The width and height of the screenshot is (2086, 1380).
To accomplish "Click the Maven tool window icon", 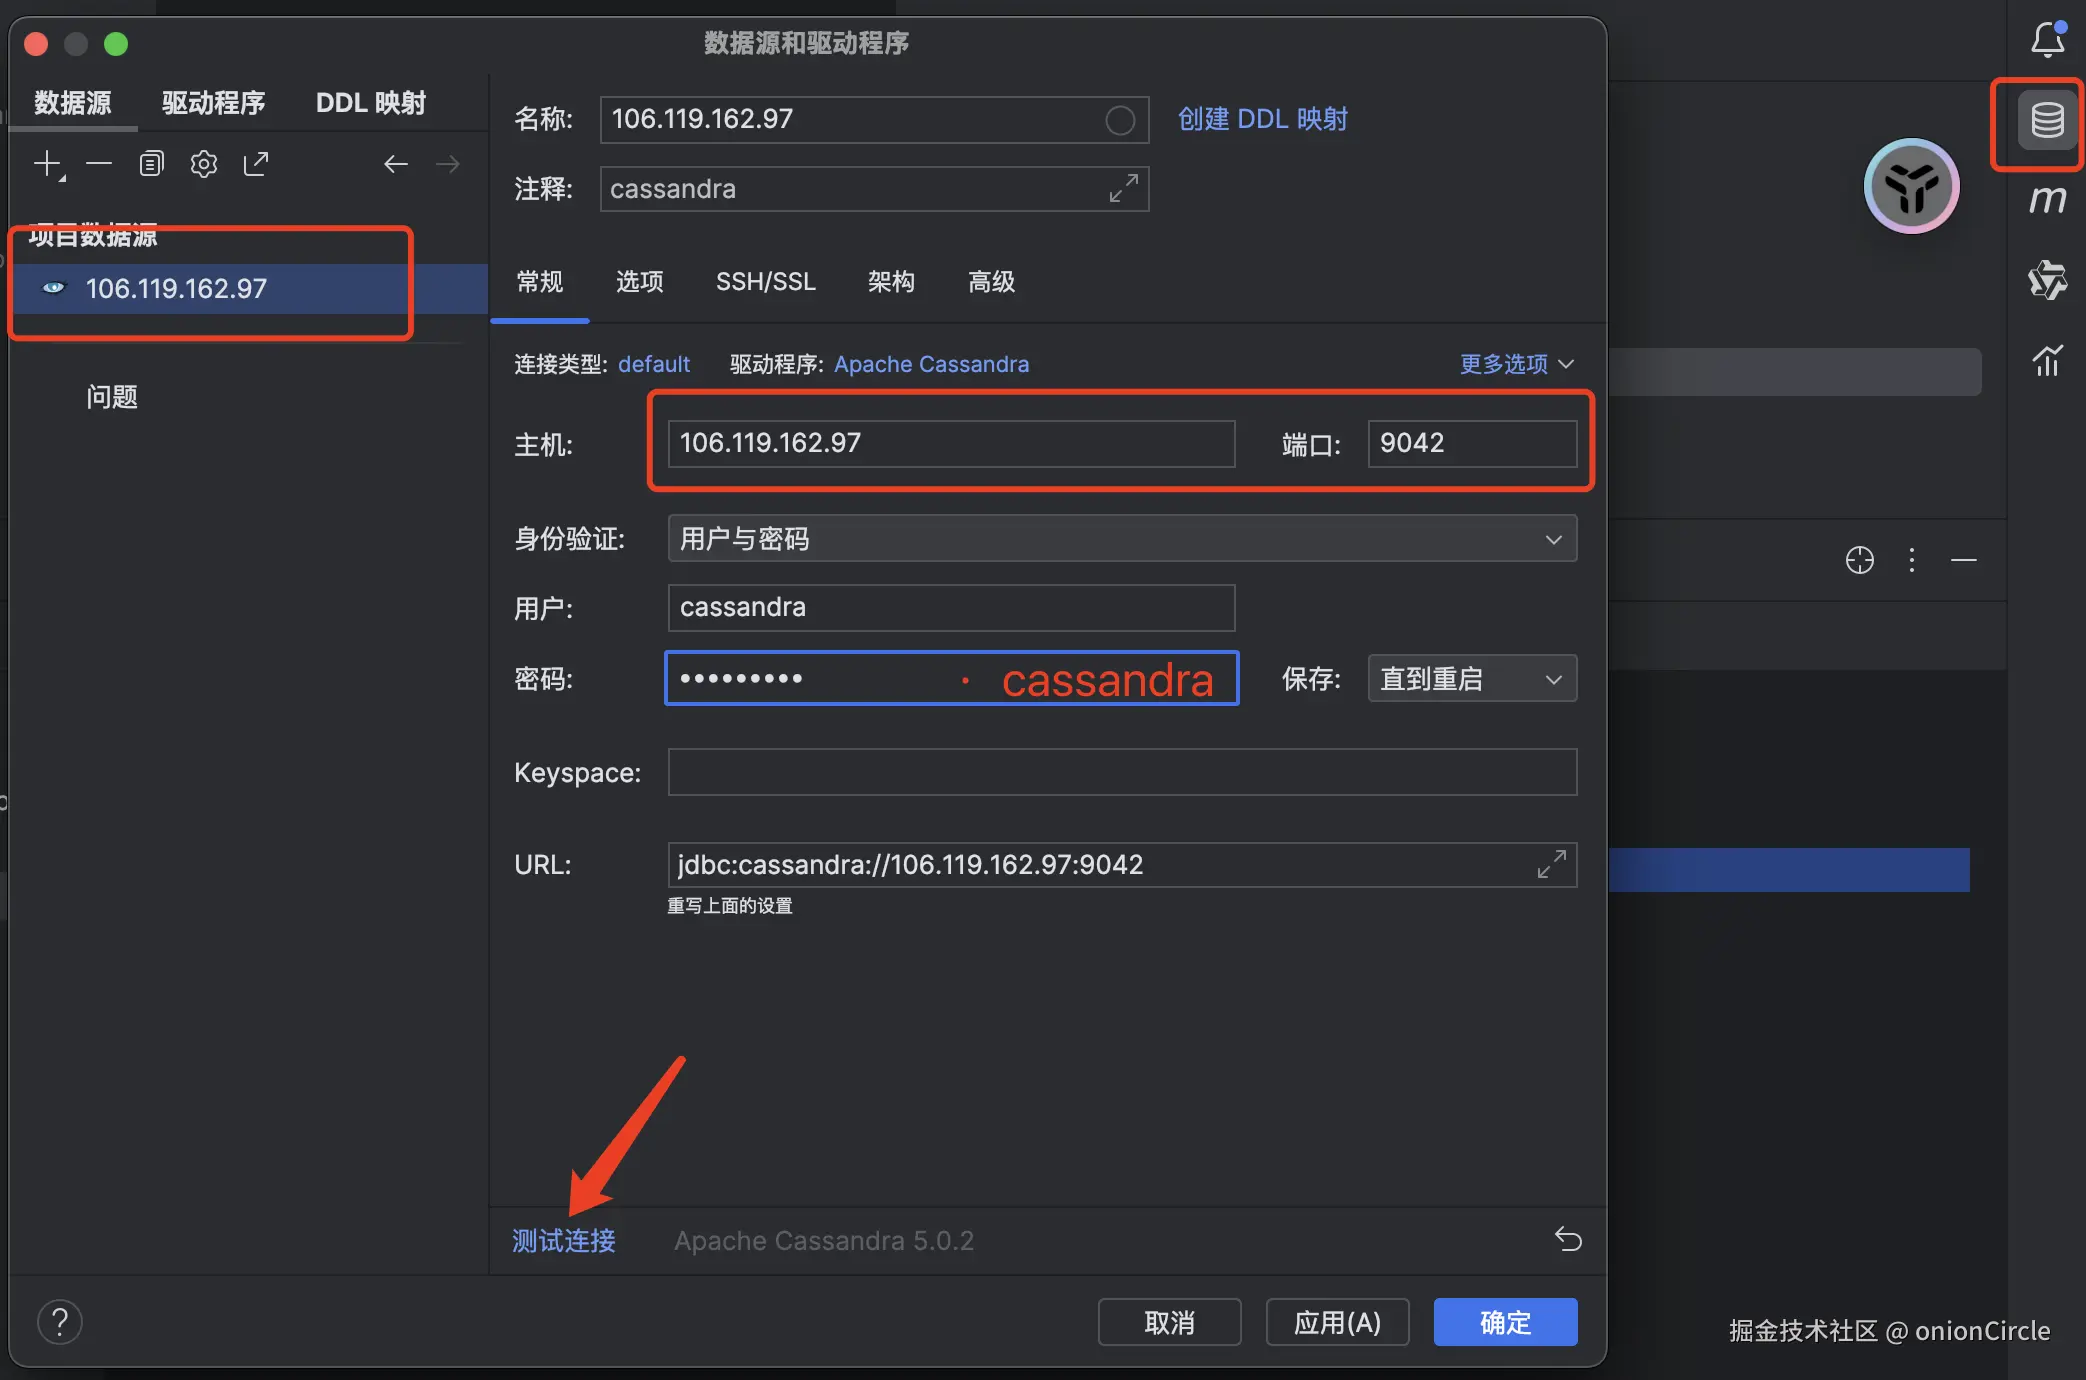I will point(2046,200).
